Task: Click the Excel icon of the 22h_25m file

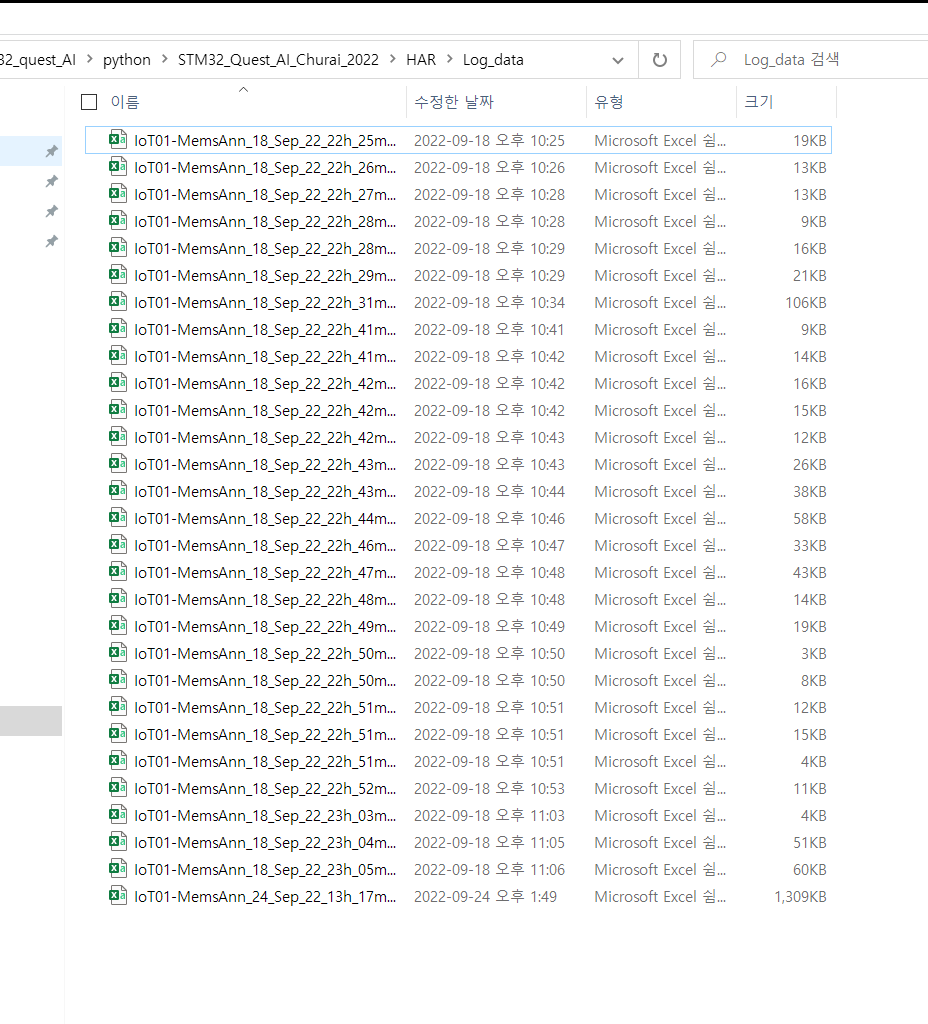Action: [x=118, y=140]
